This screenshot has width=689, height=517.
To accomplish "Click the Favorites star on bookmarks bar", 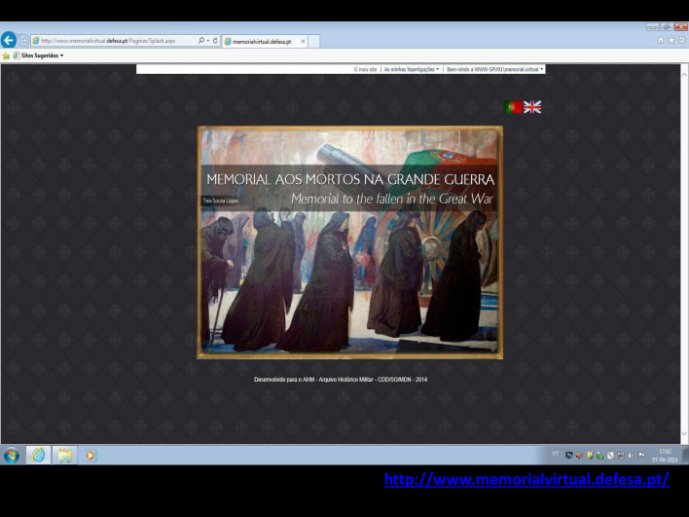I will click(6, 56).
